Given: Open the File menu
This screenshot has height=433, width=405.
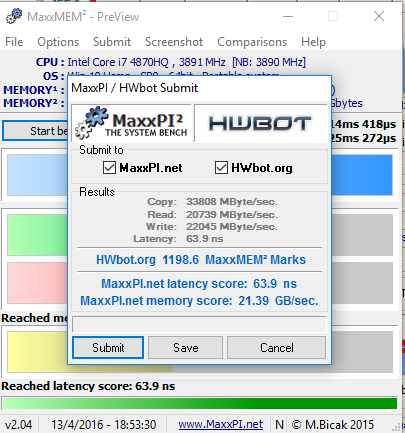Looking at the screenshot, I should (x=14, y=42).
